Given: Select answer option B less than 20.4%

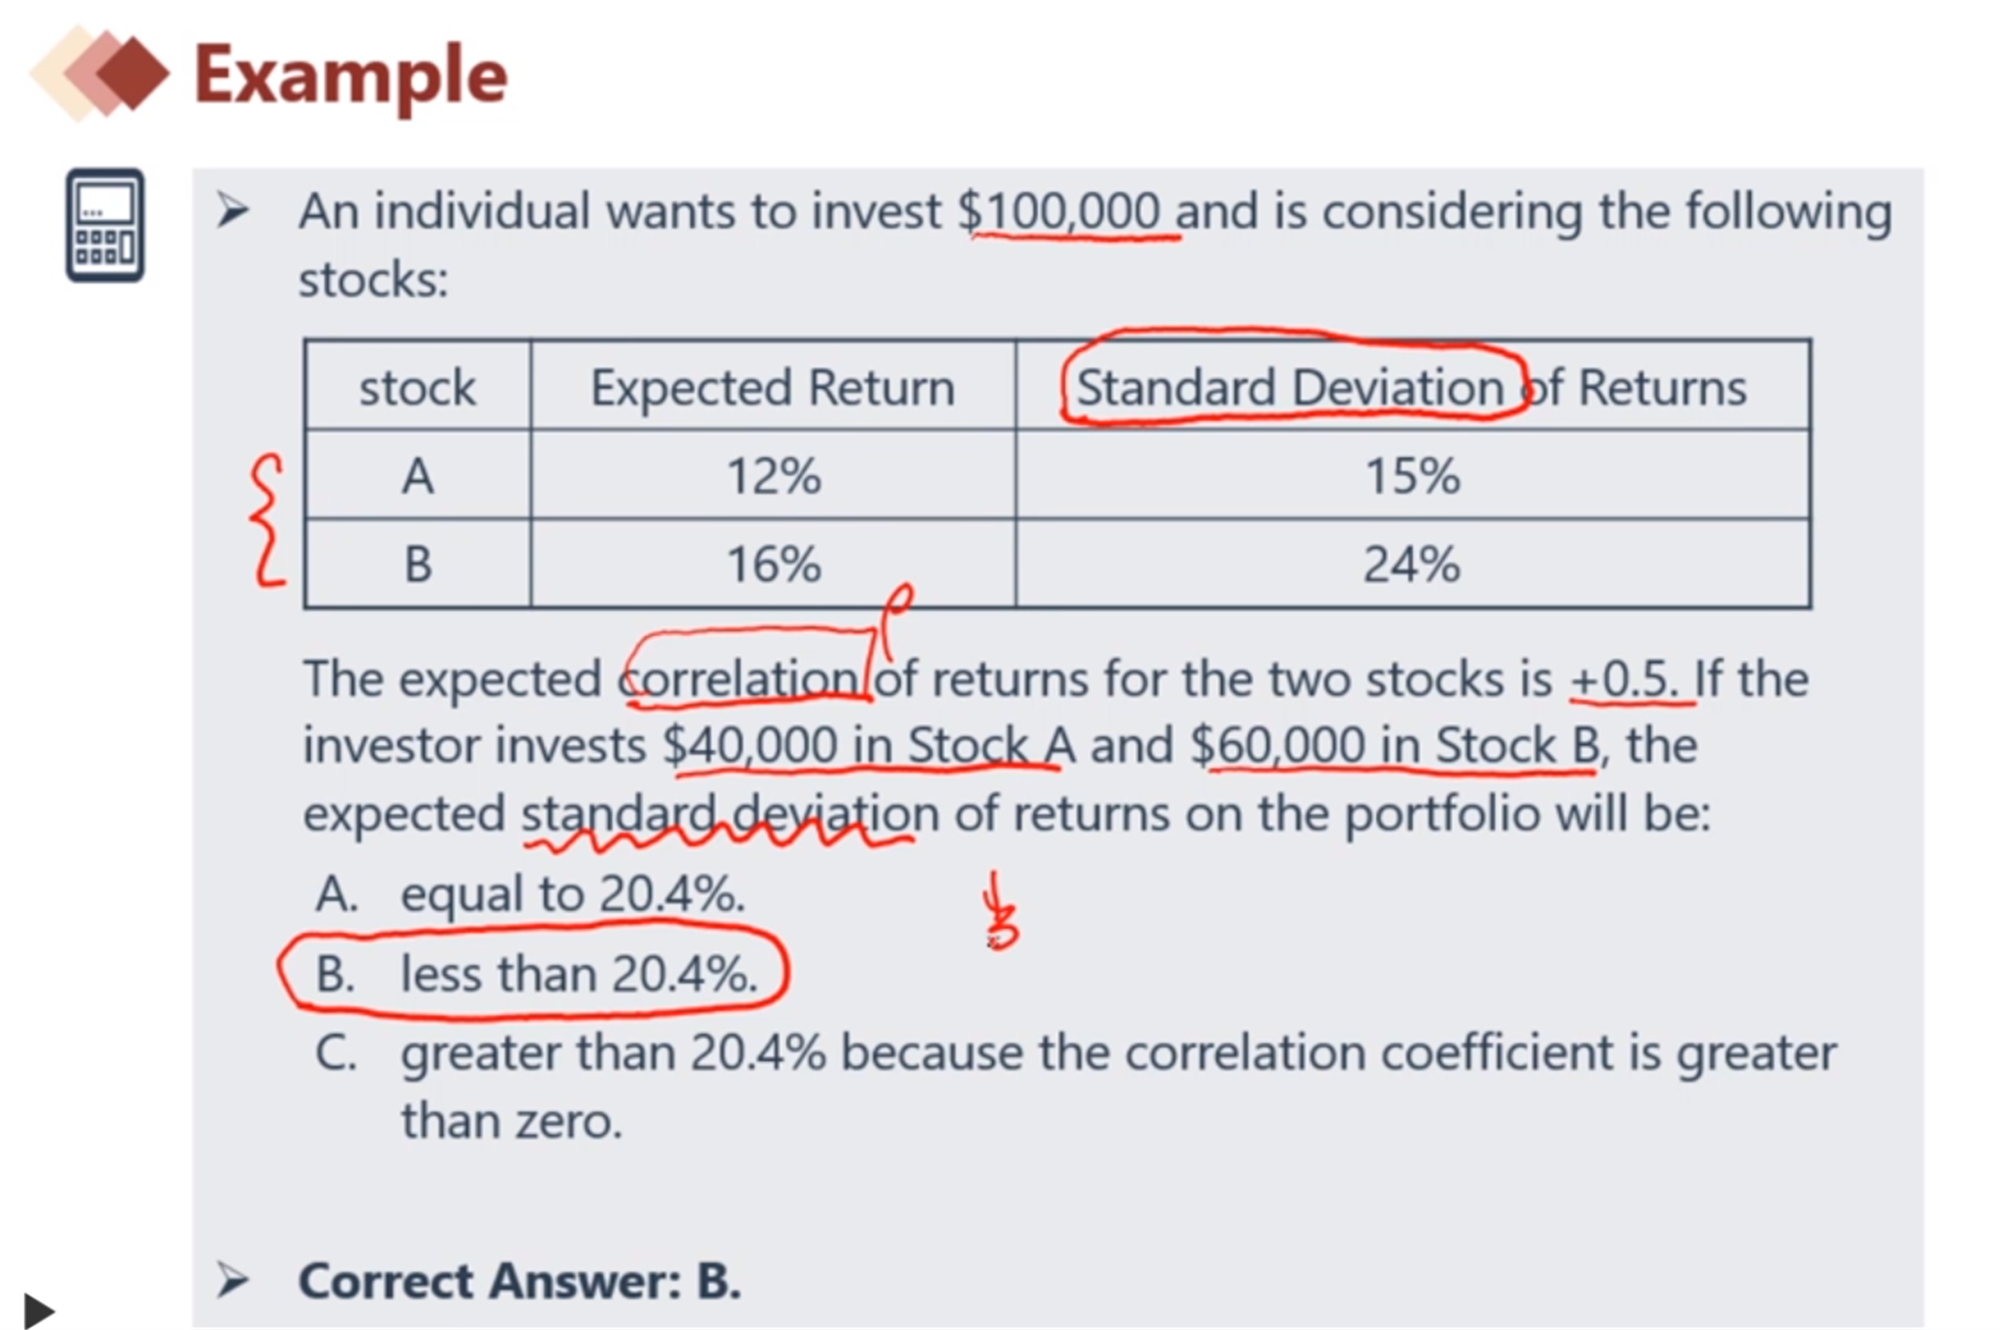Looking at the screenshot, I should click(536, 973).
